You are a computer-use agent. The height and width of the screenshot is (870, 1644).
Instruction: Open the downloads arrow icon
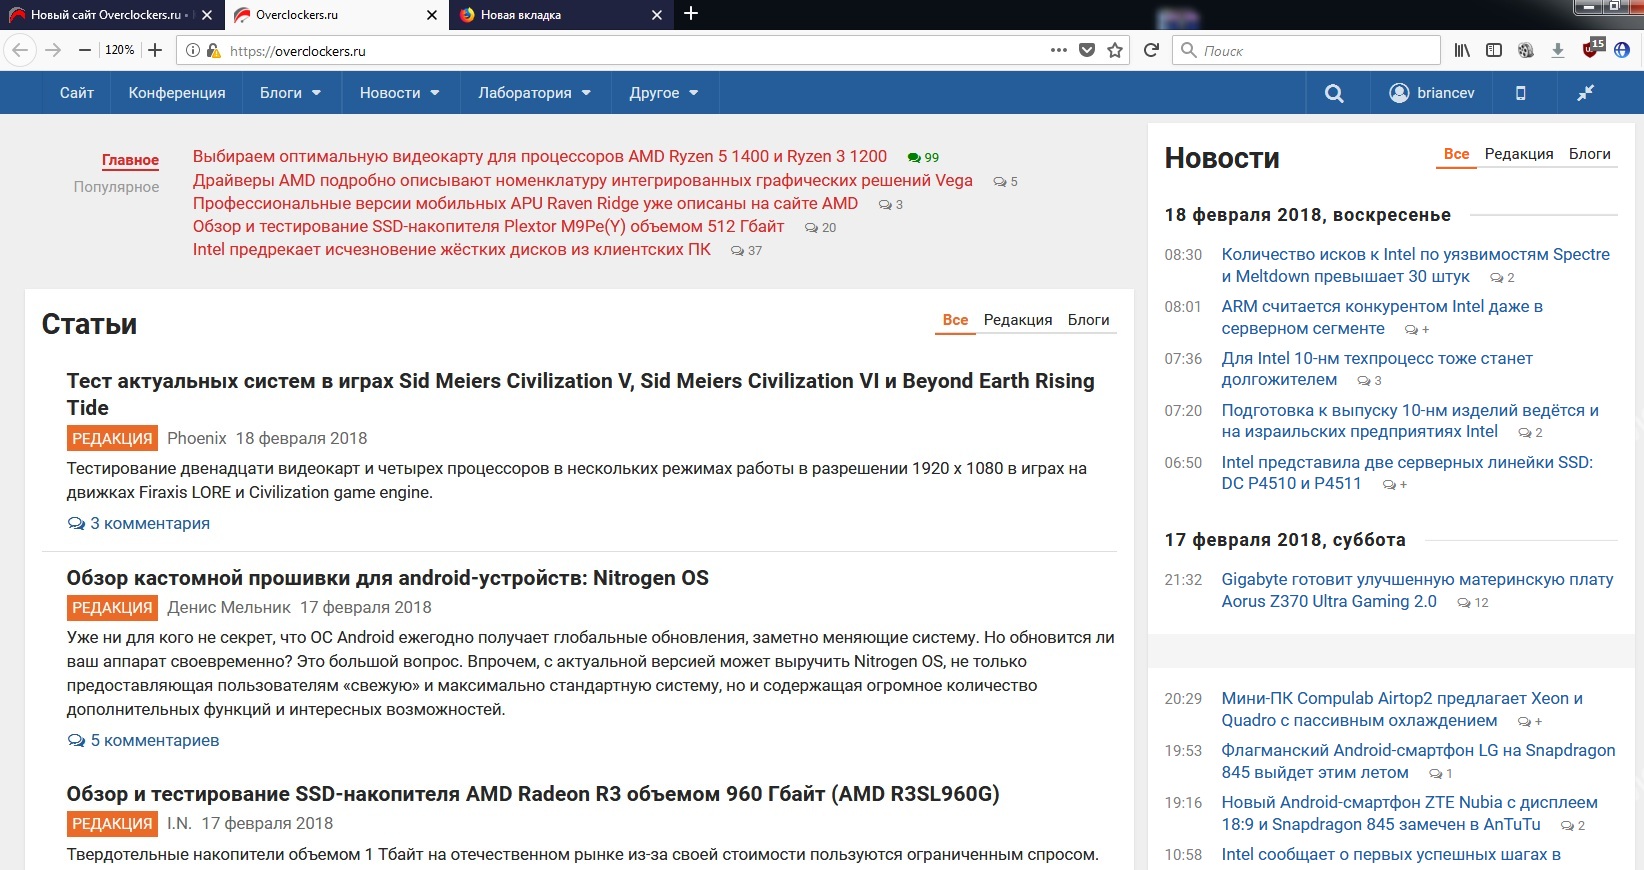pyautogui.click(x=1558, y=50)
